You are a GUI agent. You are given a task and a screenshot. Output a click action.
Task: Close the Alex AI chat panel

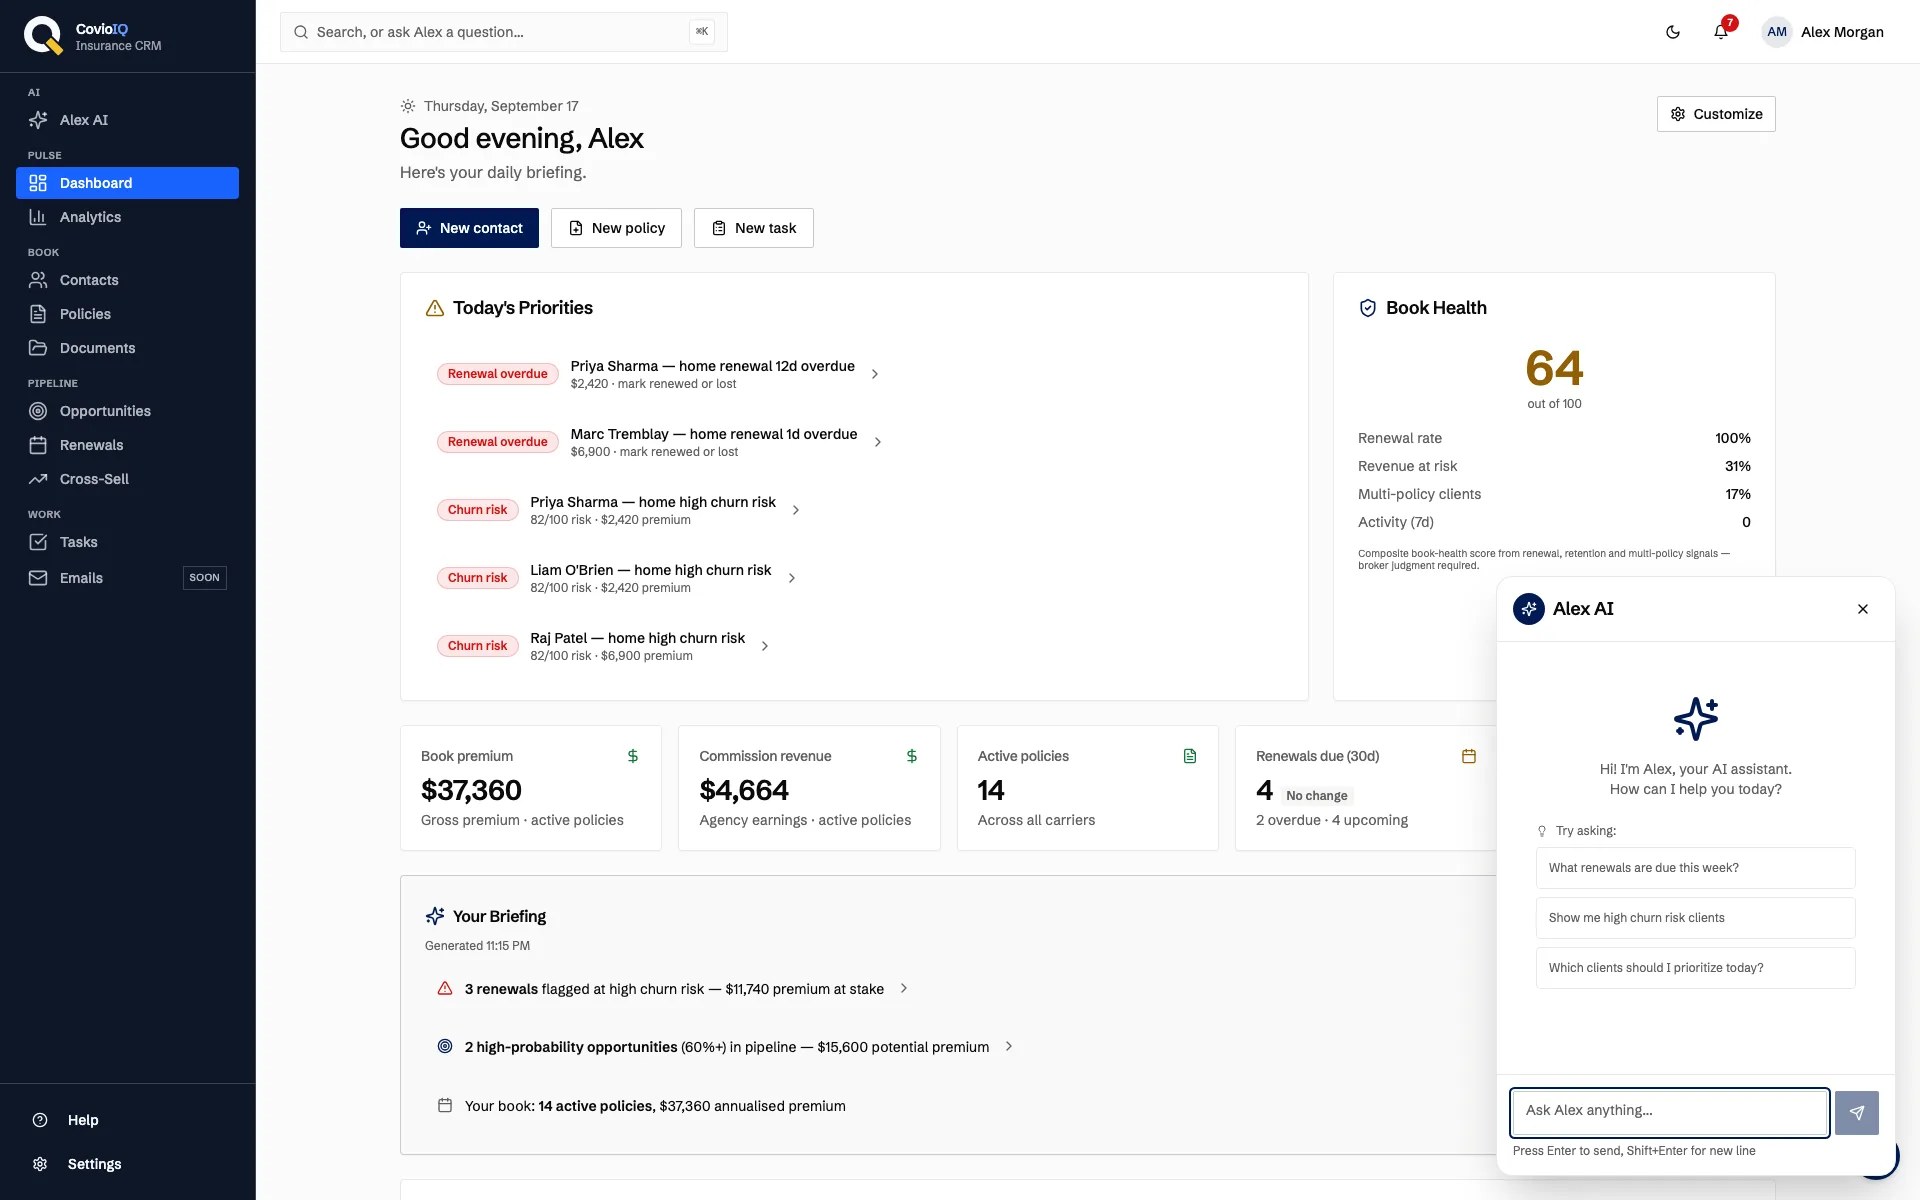pos(1863,609)
